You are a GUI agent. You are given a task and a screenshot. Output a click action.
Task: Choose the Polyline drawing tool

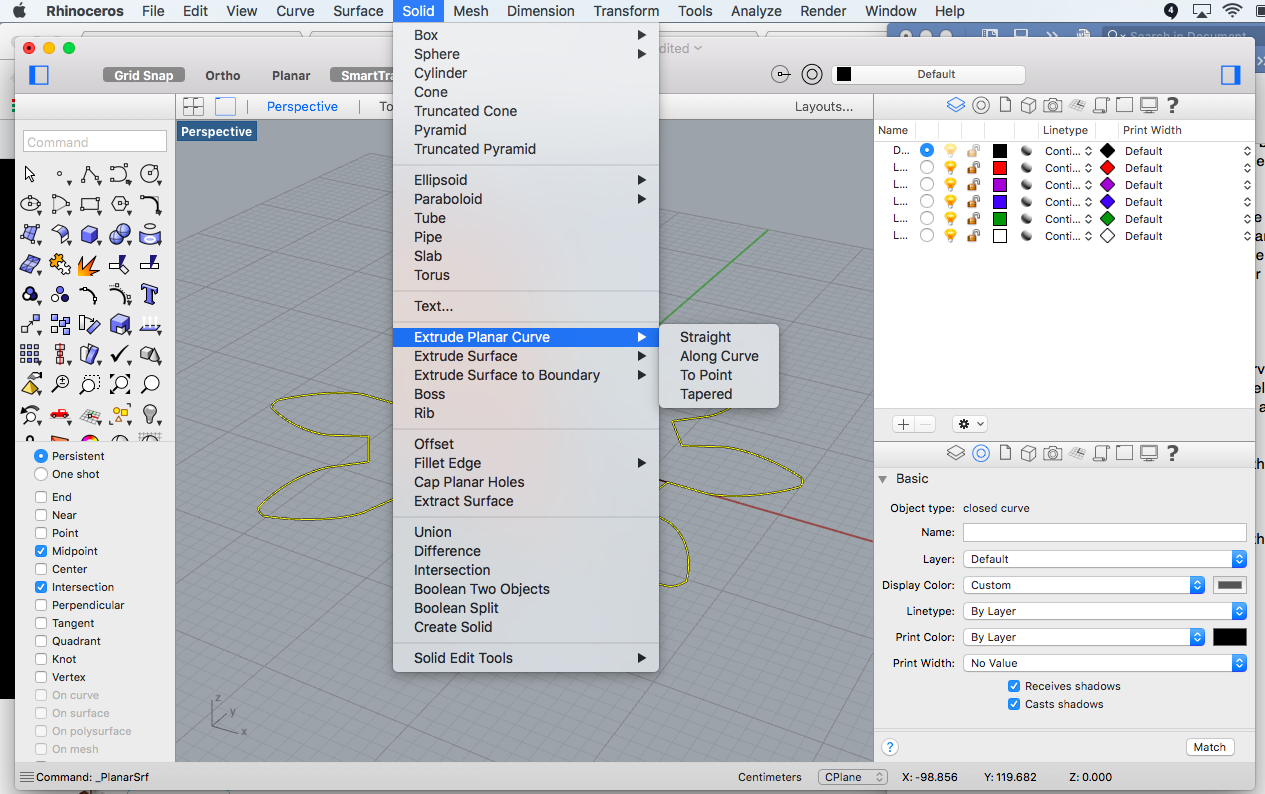tap(90, 174)
